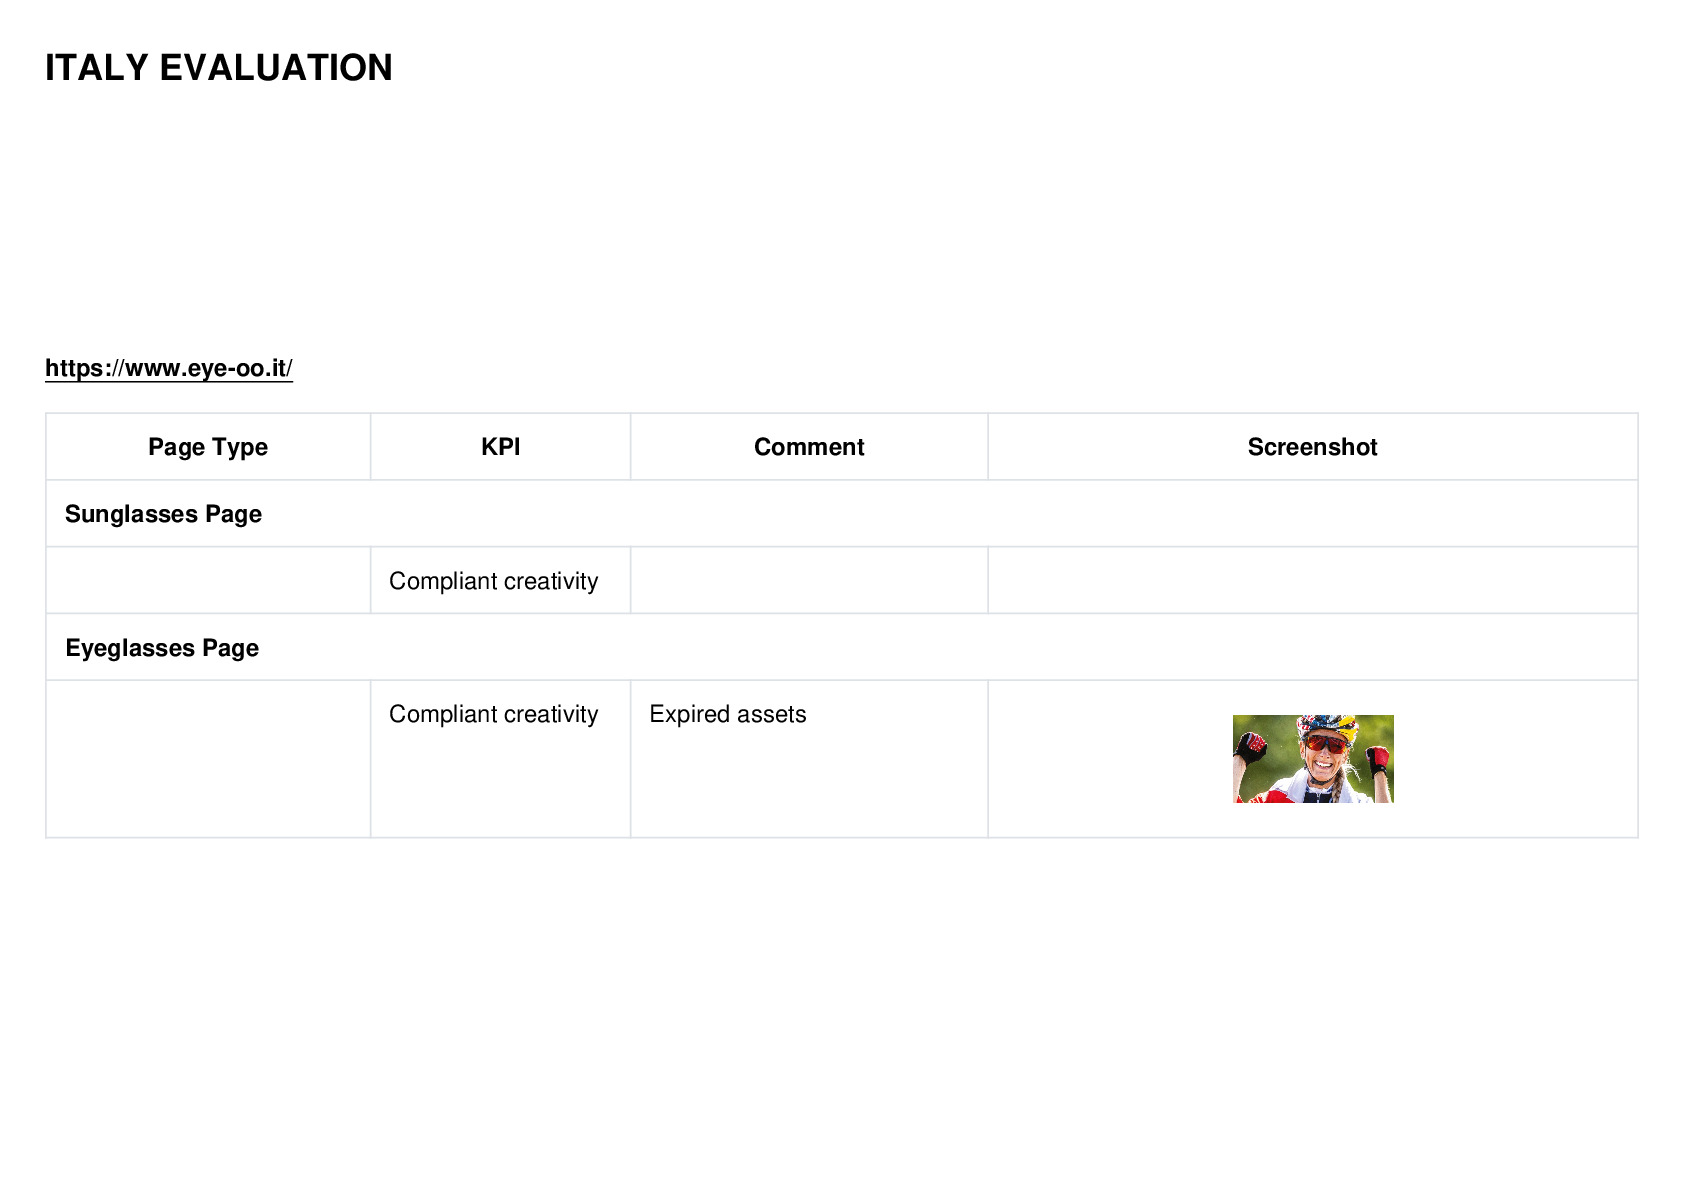
Task: Click the cyclist's red sunglasses in image
Action: coord(1326,745)
